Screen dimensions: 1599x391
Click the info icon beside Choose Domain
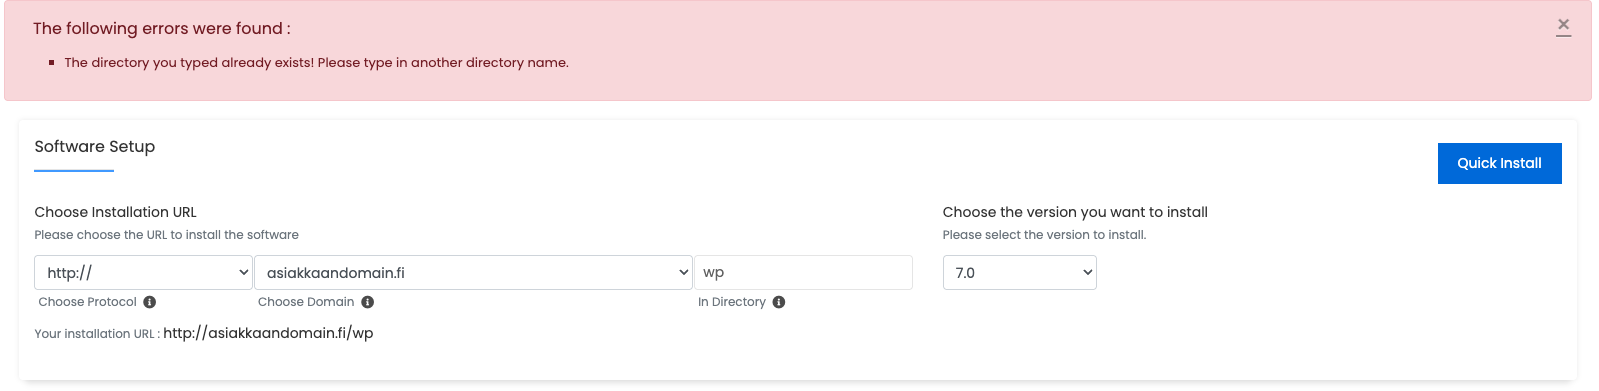tap(368, 302)
